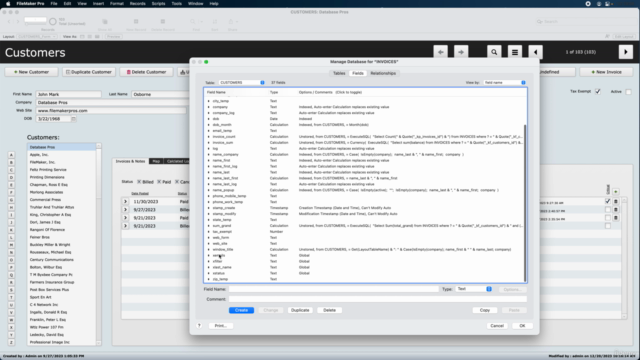Open the Format menu

(x=117, y=4)
